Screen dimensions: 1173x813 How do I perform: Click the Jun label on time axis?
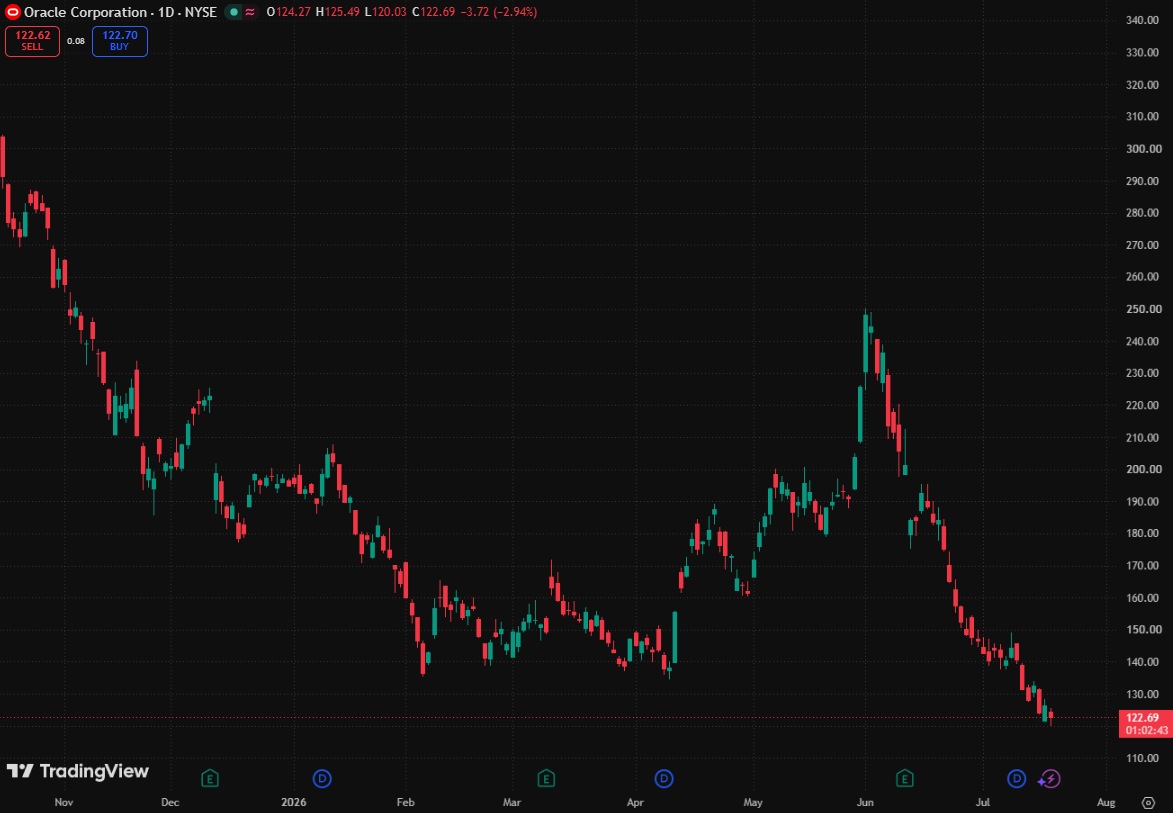tap(865, 803)
